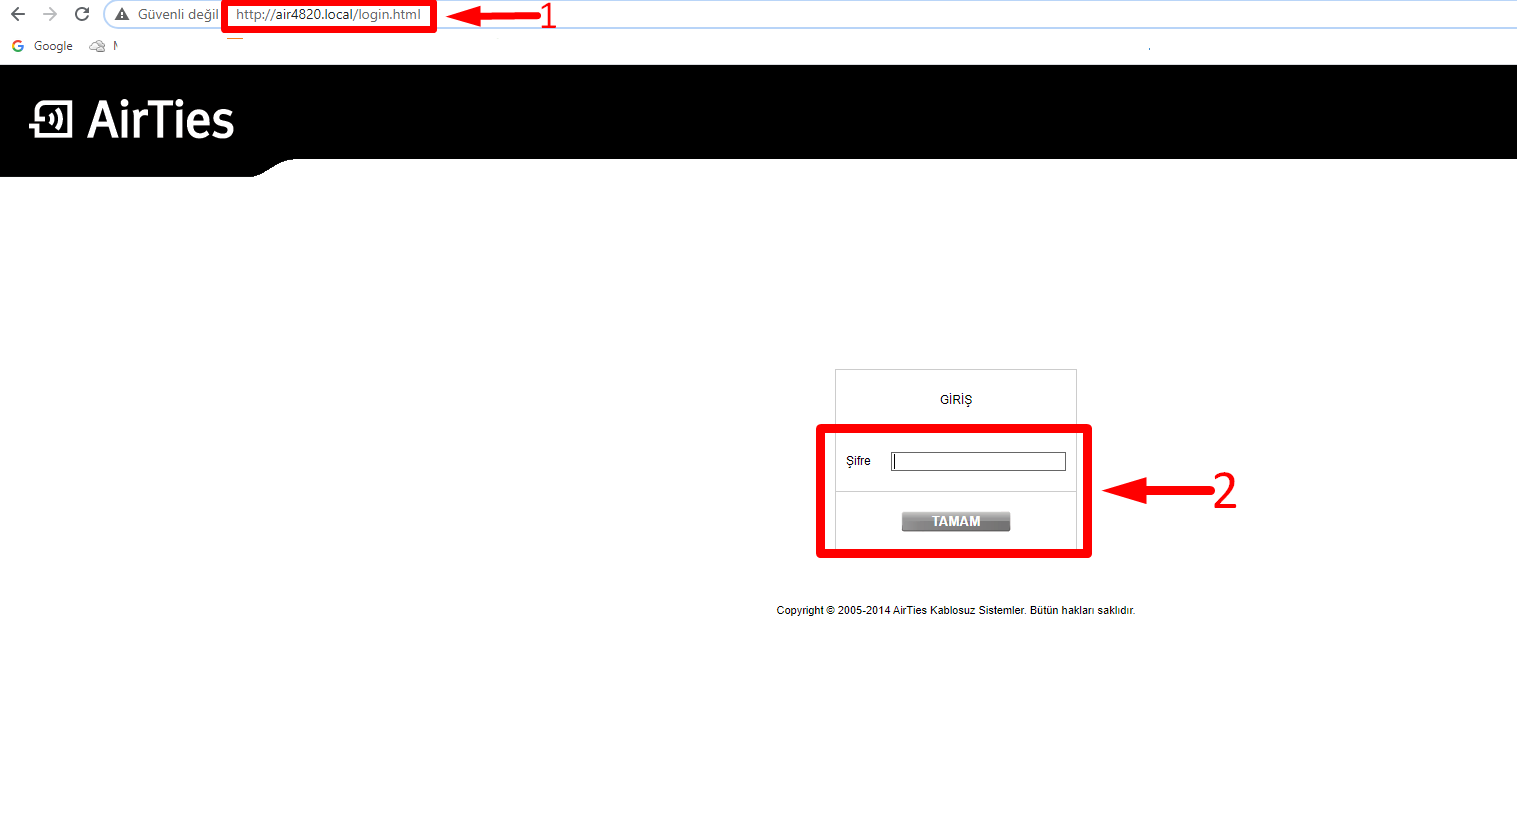Click the Güvenli değil security label
This screenshot has height=825, width=1517.
178,15
